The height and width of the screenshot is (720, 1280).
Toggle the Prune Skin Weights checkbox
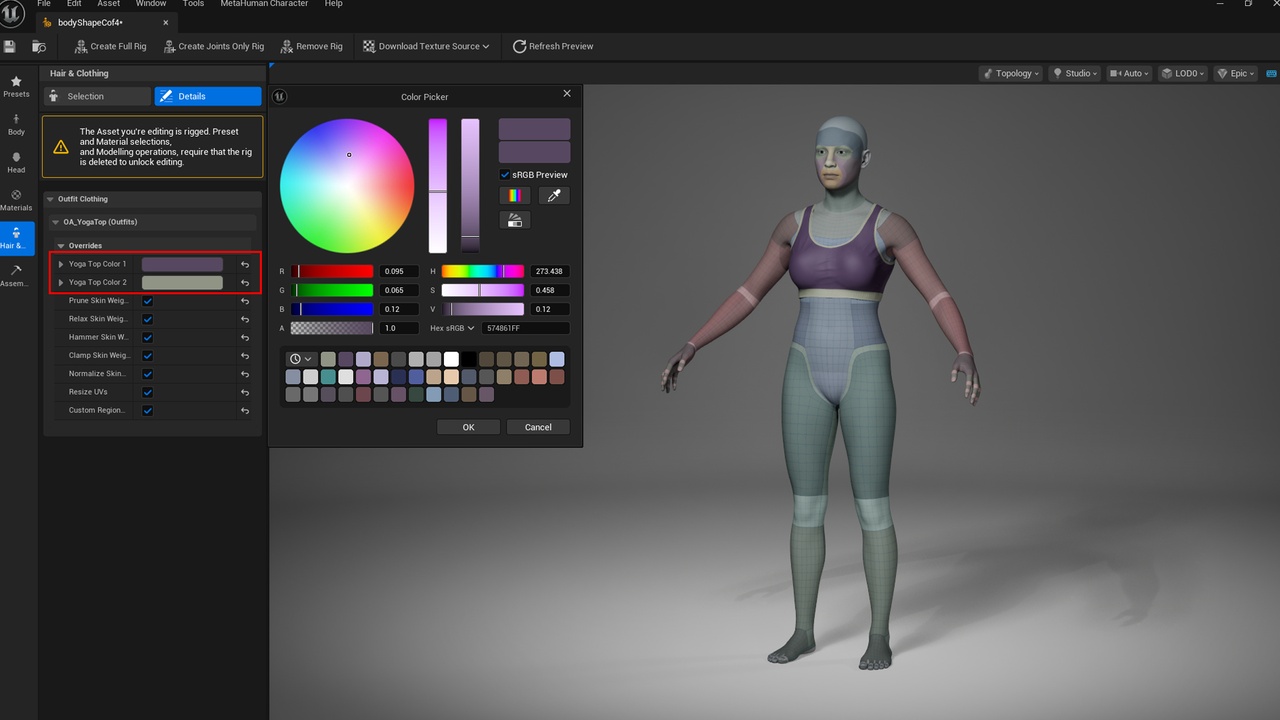148,301
